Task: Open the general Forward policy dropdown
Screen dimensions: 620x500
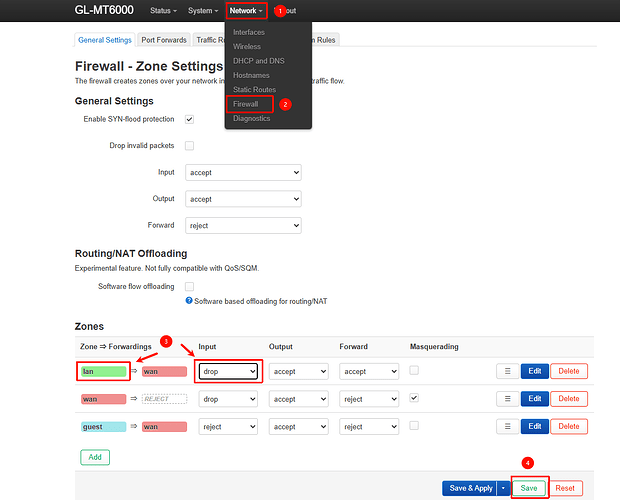Action: point(243,226)
